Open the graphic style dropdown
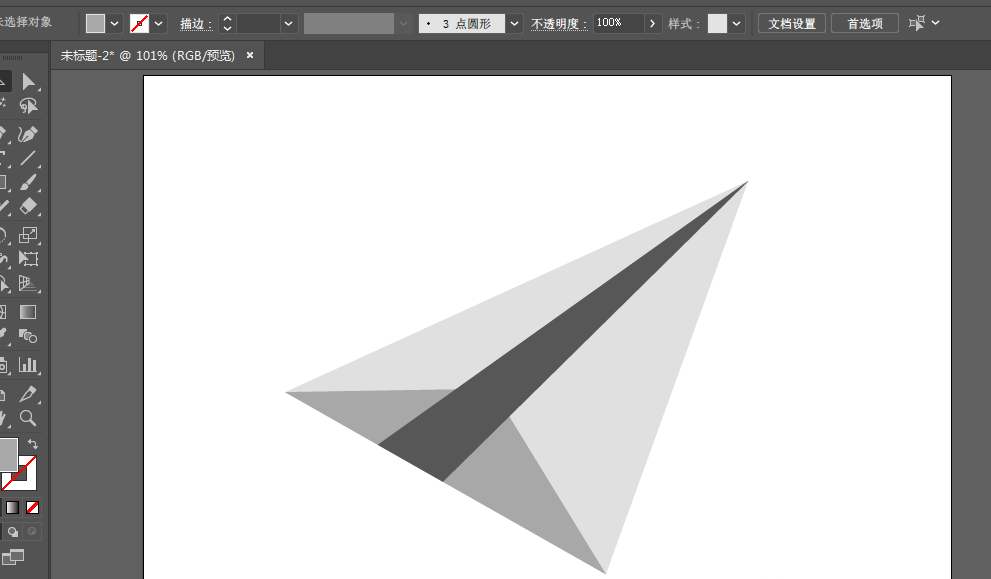This screenshot has width=991, height=579. [x=737, y=23]
